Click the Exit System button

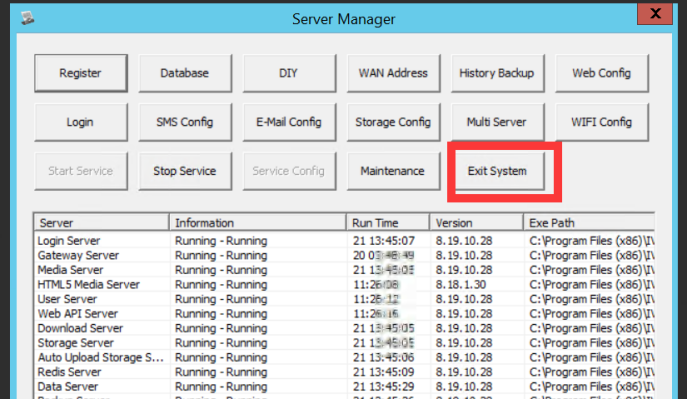499,171
